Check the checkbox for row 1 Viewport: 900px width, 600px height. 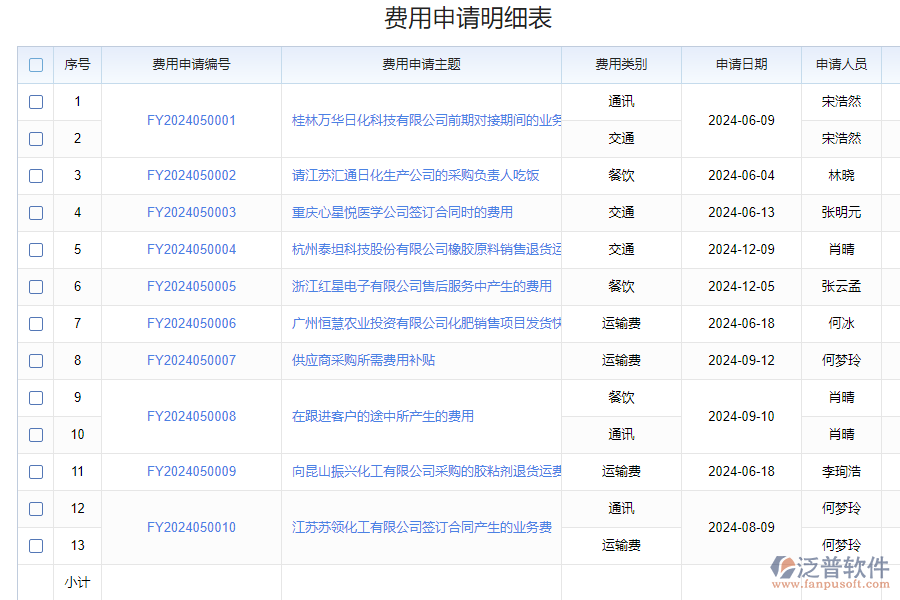pyautogui.click(x=36, y=102)
